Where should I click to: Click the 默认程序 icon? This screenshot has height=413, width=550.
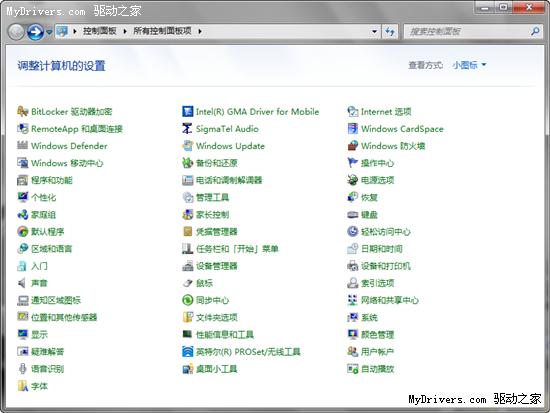tap(22, 232)
